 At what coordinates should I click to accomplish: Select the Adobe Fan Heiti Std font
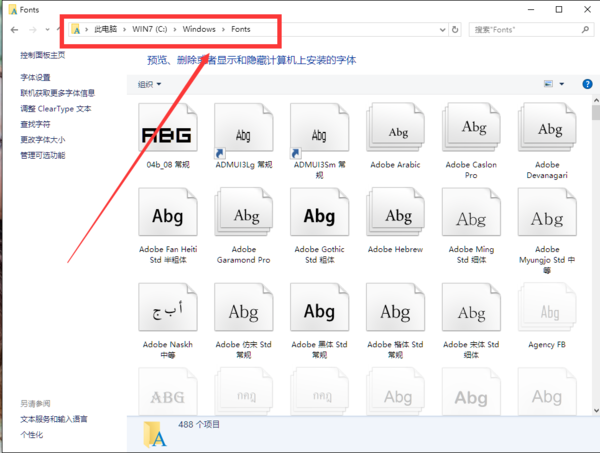tap(168, 212)
